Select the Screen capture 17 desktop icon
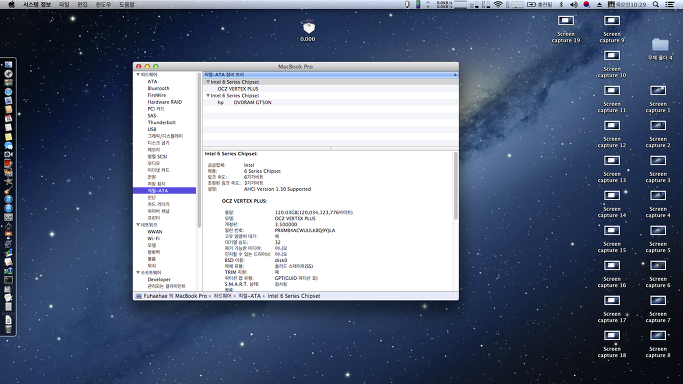Image resolution: width=683 pixels, height=384 pixels. tap(612, 300)
